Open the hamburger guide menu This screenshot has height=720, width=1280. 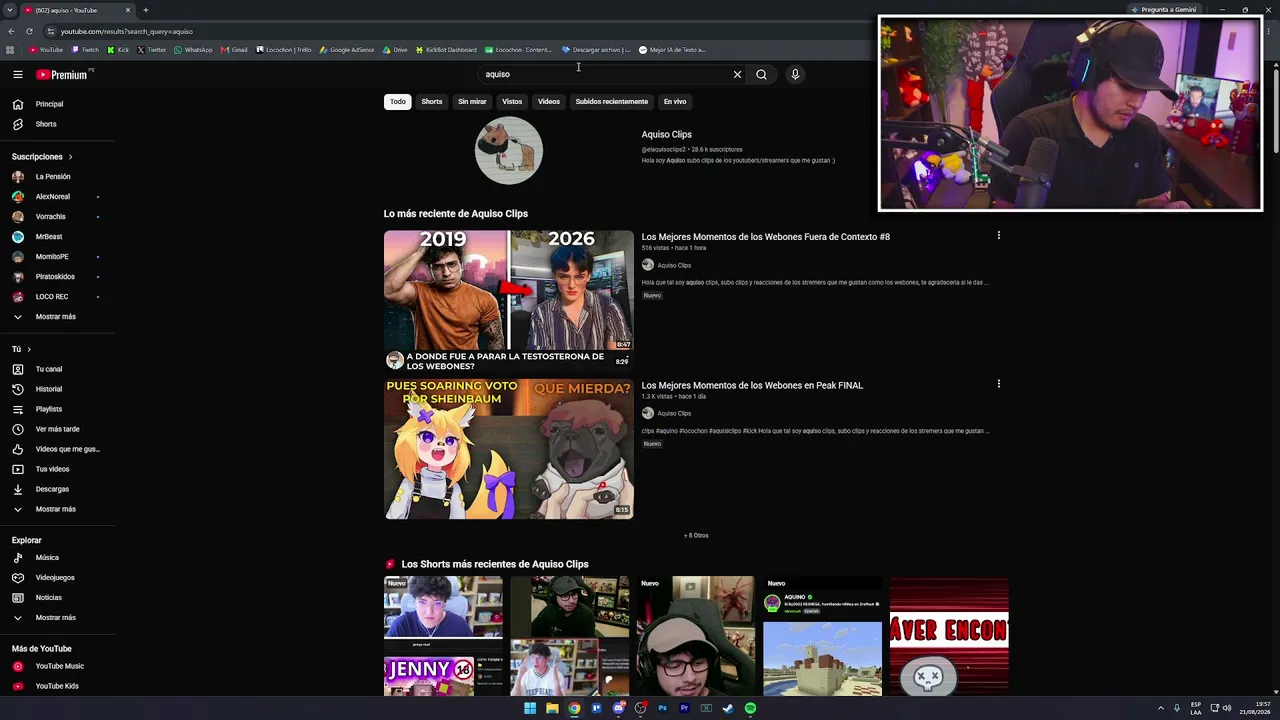tap(17, 74)
